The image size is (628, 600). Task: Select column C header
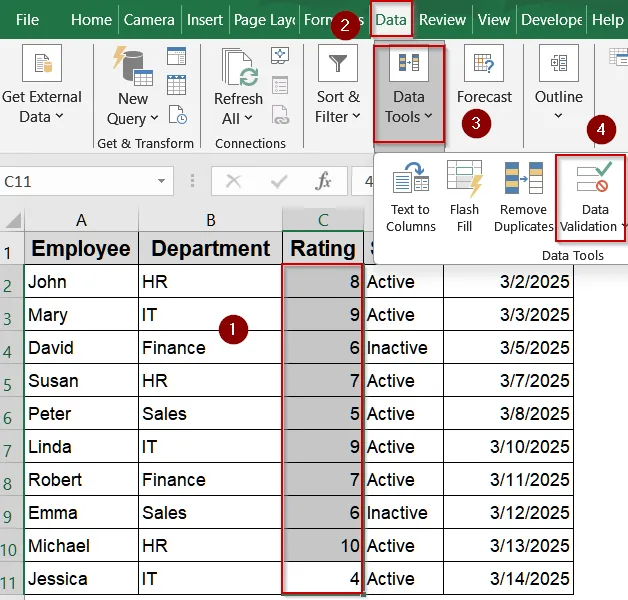coord(323,219)
